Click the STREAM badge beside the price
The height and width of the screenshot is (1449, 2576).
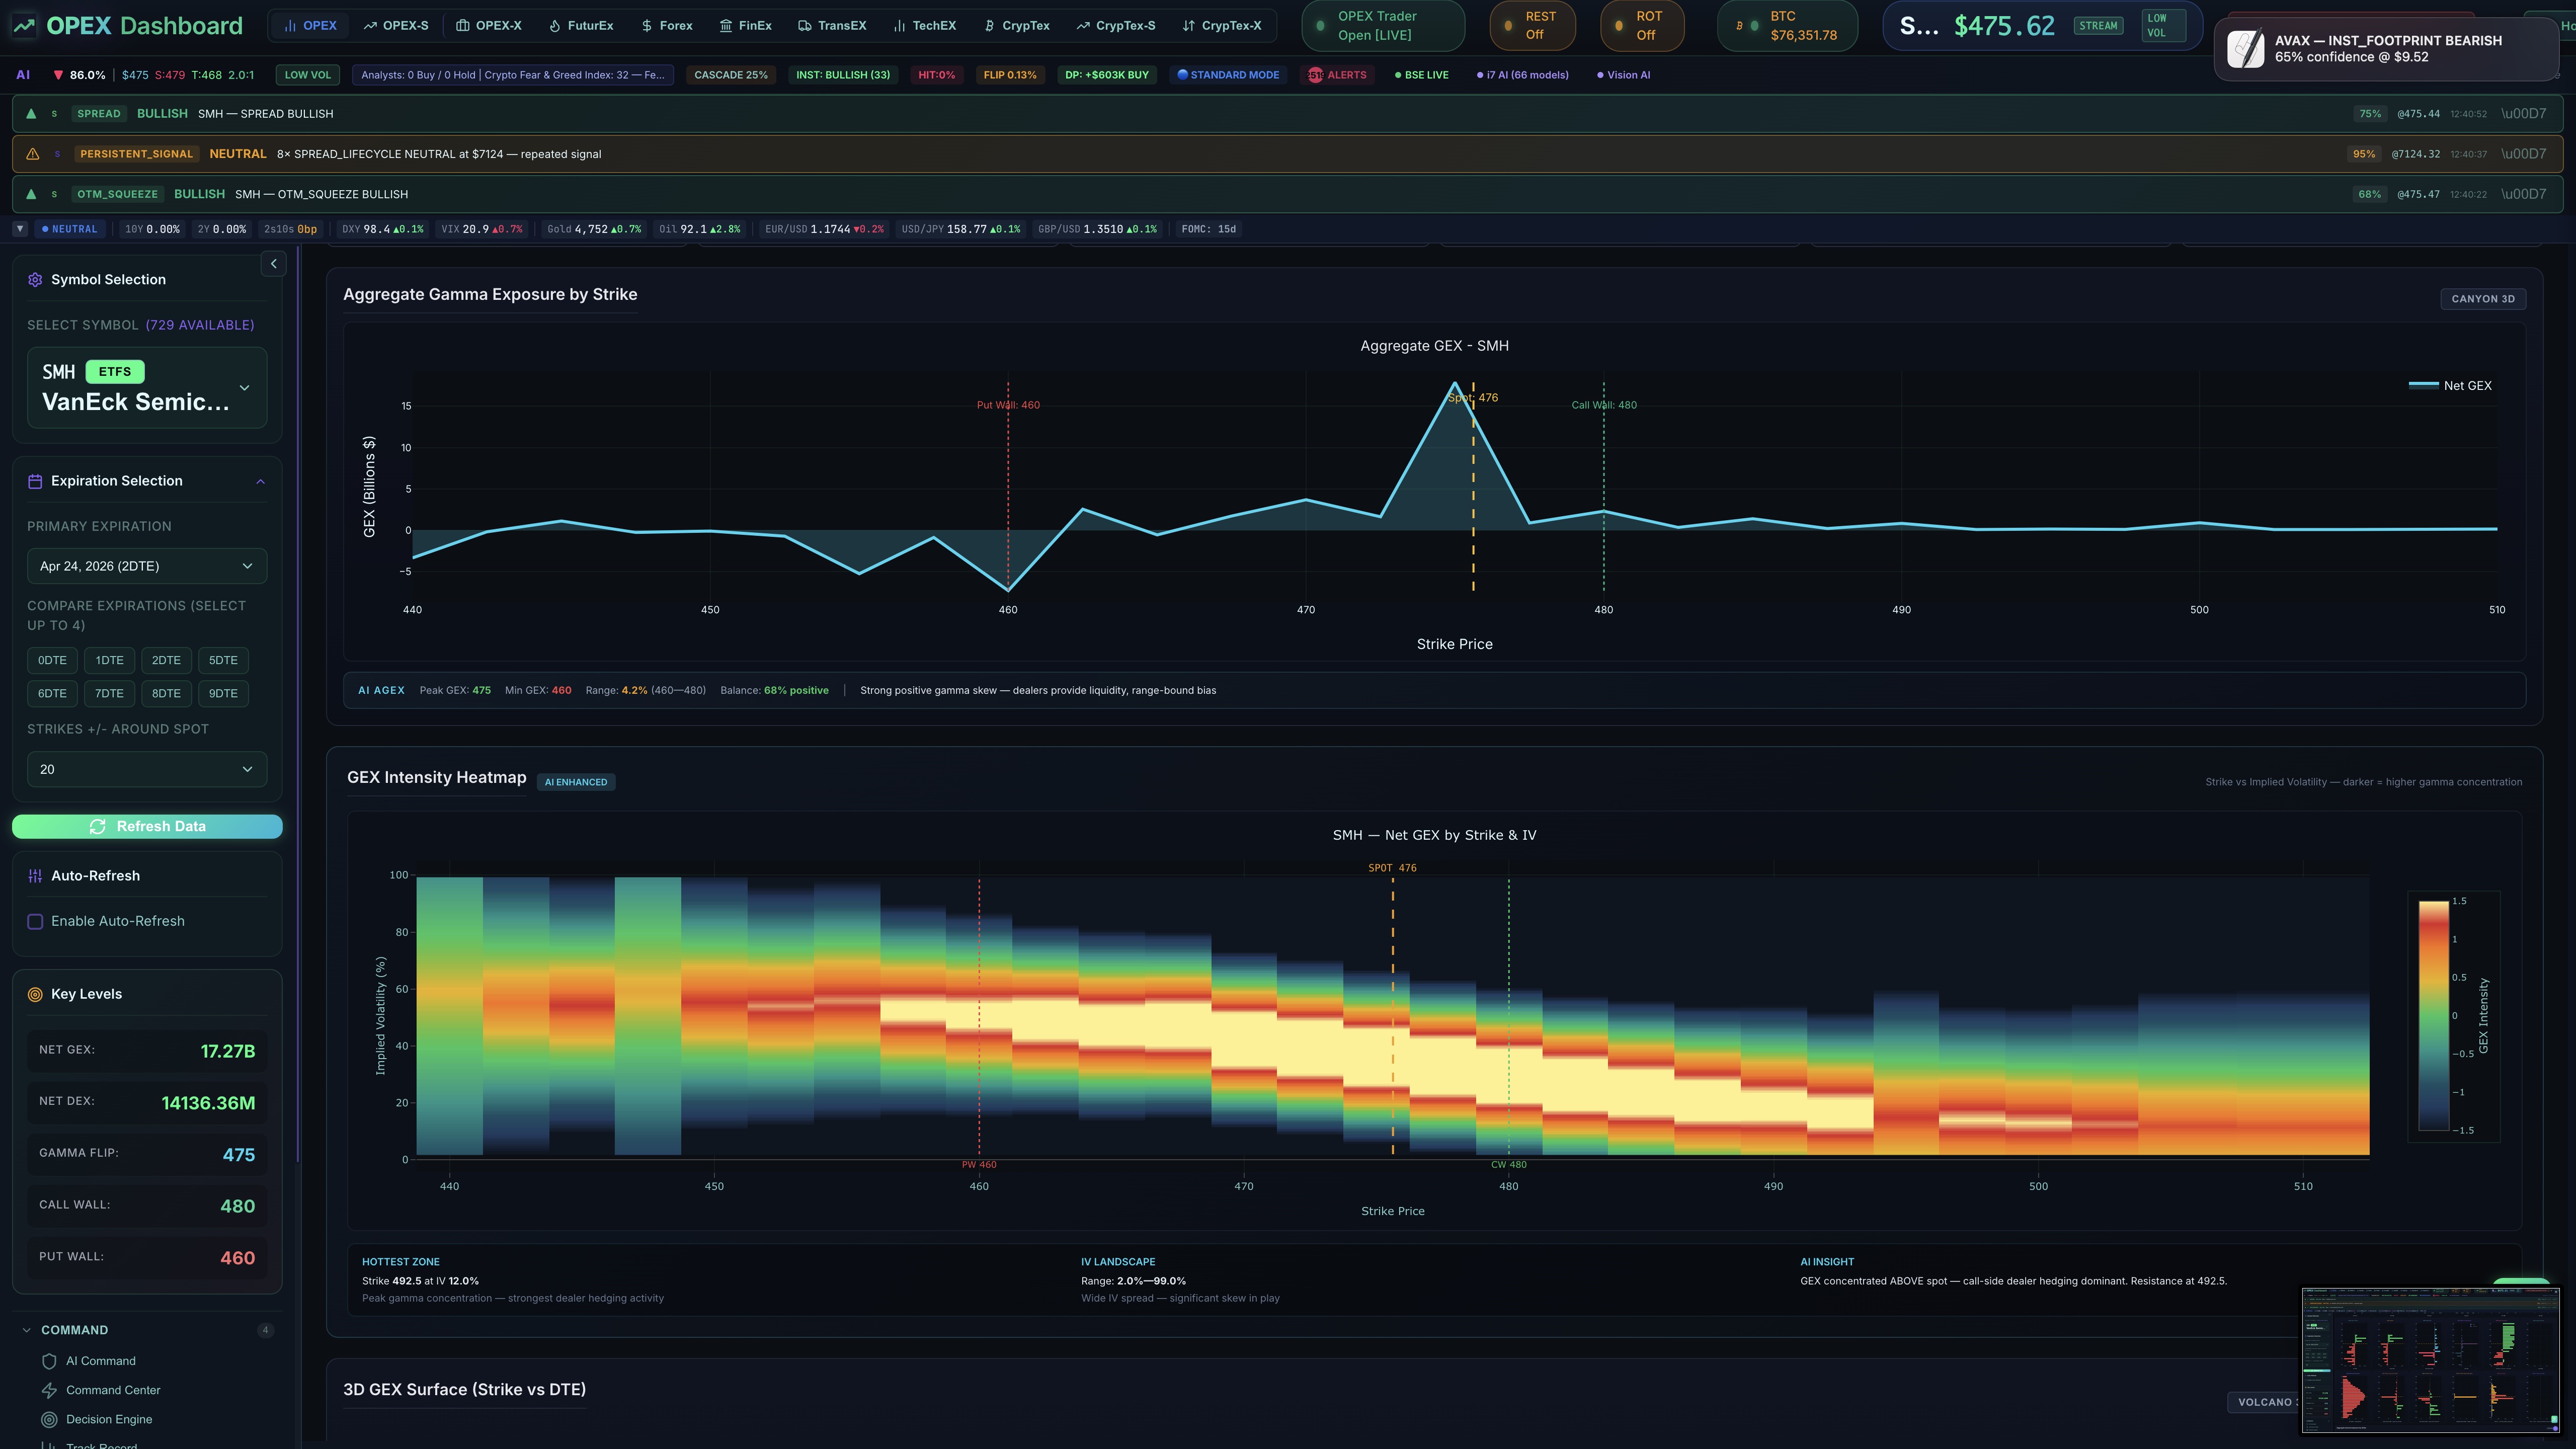(x=2098, y=26)
